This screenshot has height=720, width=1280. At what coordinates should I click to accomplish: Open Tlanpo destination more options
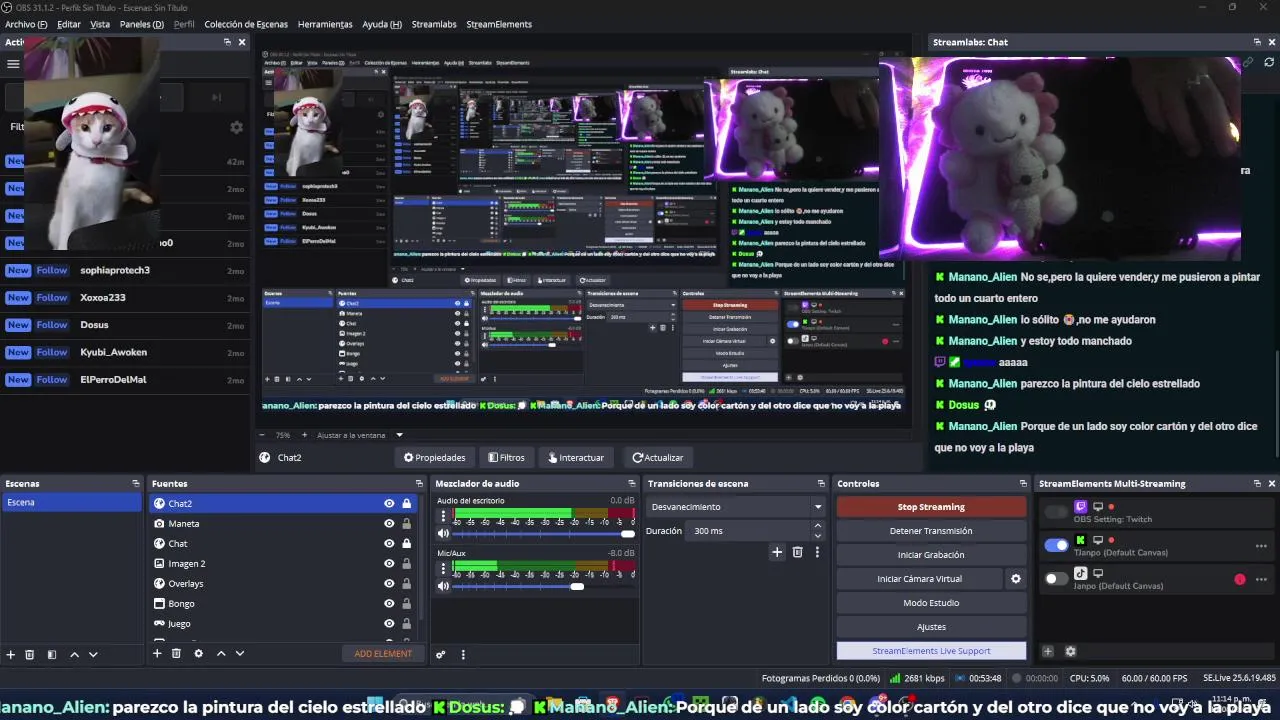point(1261,546)
